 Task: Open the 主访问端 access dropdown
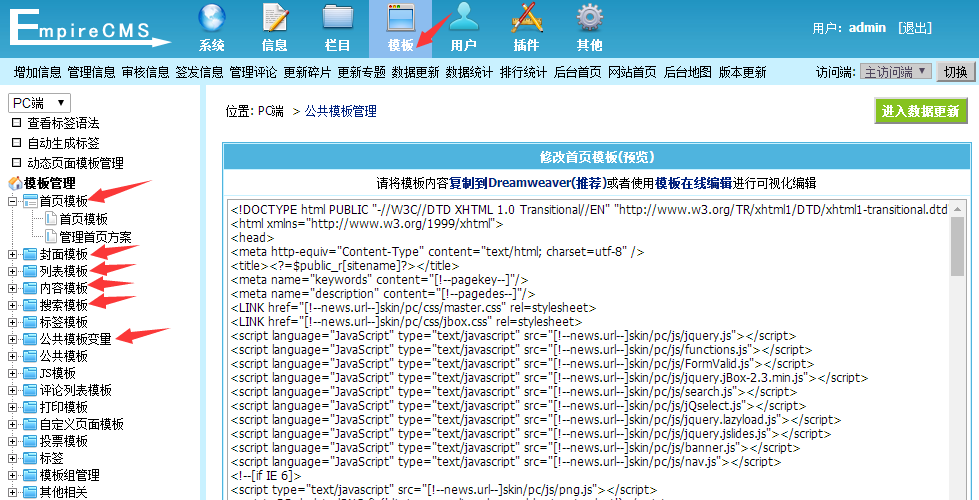[895, 72]
